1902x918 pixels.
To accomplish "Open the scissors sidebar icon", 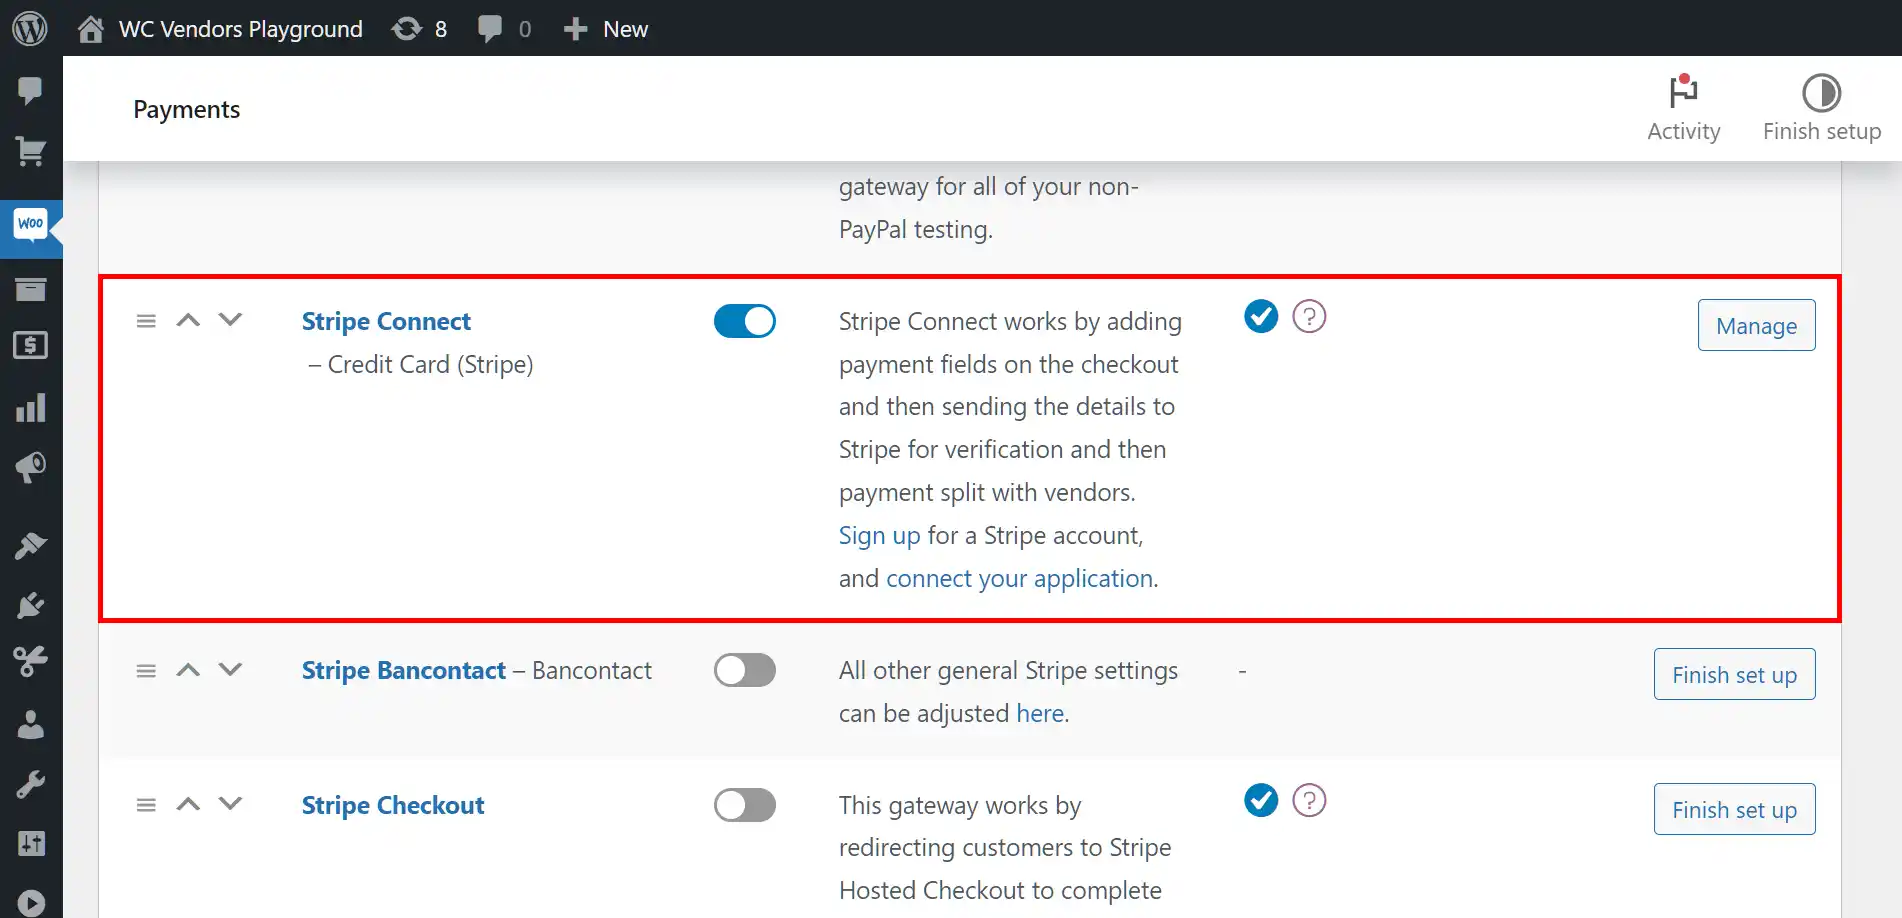I will click(x=31, y=661).
